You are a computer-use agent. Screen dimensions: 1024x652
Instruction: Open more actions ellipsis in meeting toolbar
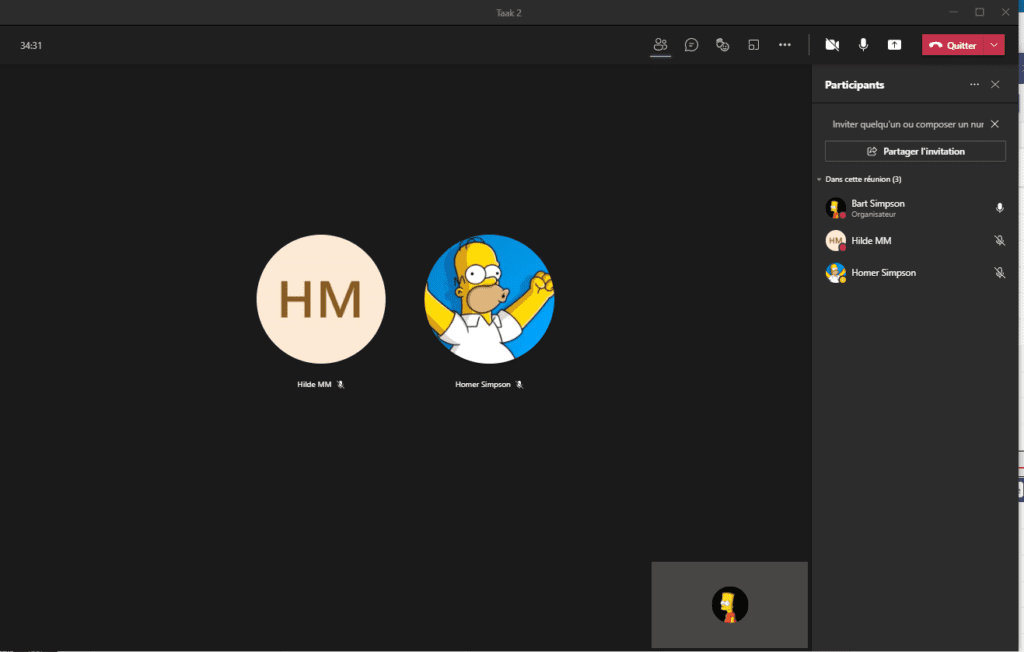pos(785,44)
